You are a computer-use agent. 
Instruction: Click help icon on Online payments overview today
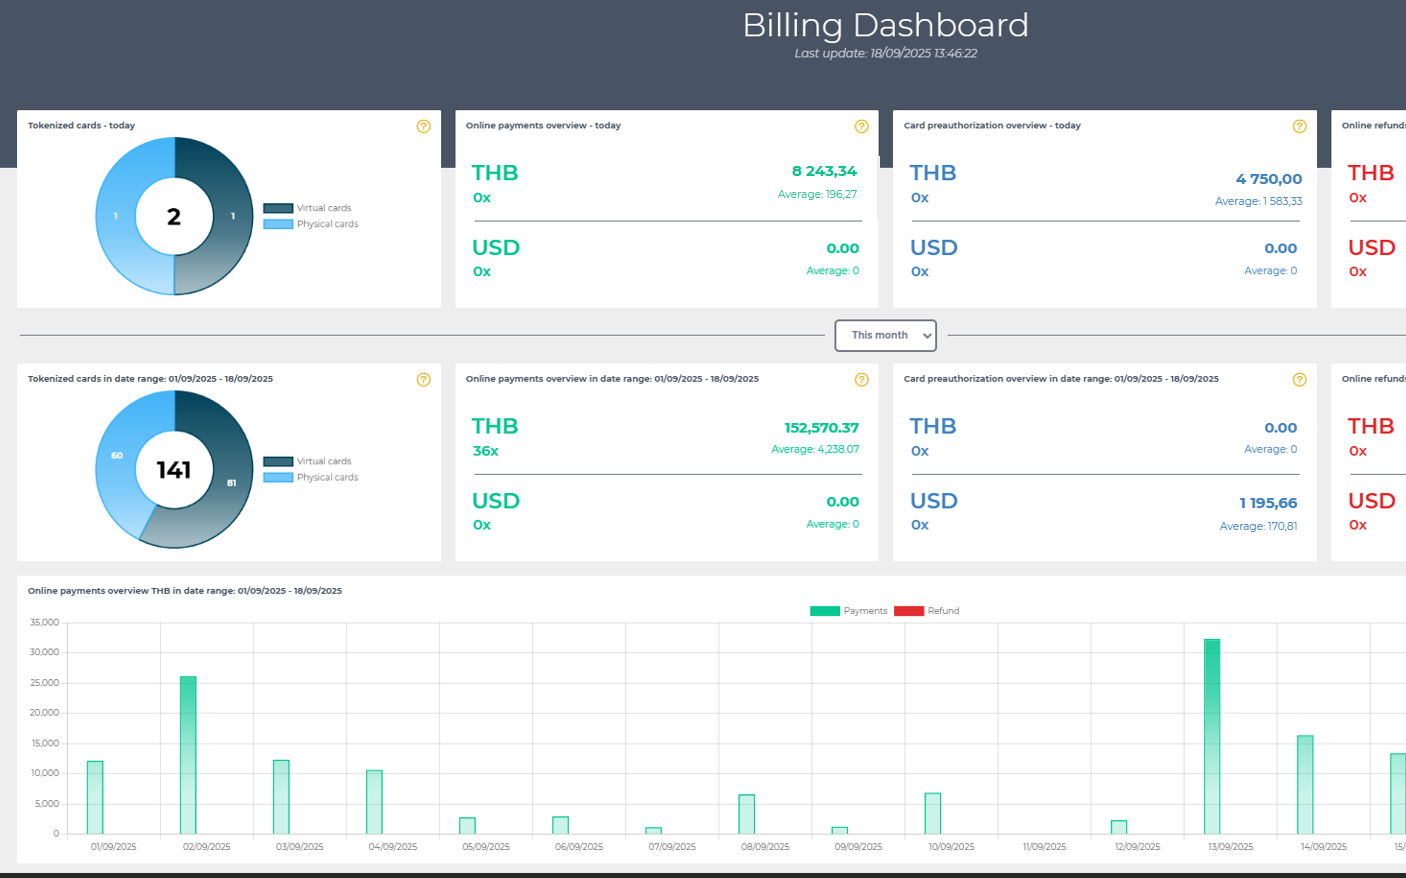[861, 126]
